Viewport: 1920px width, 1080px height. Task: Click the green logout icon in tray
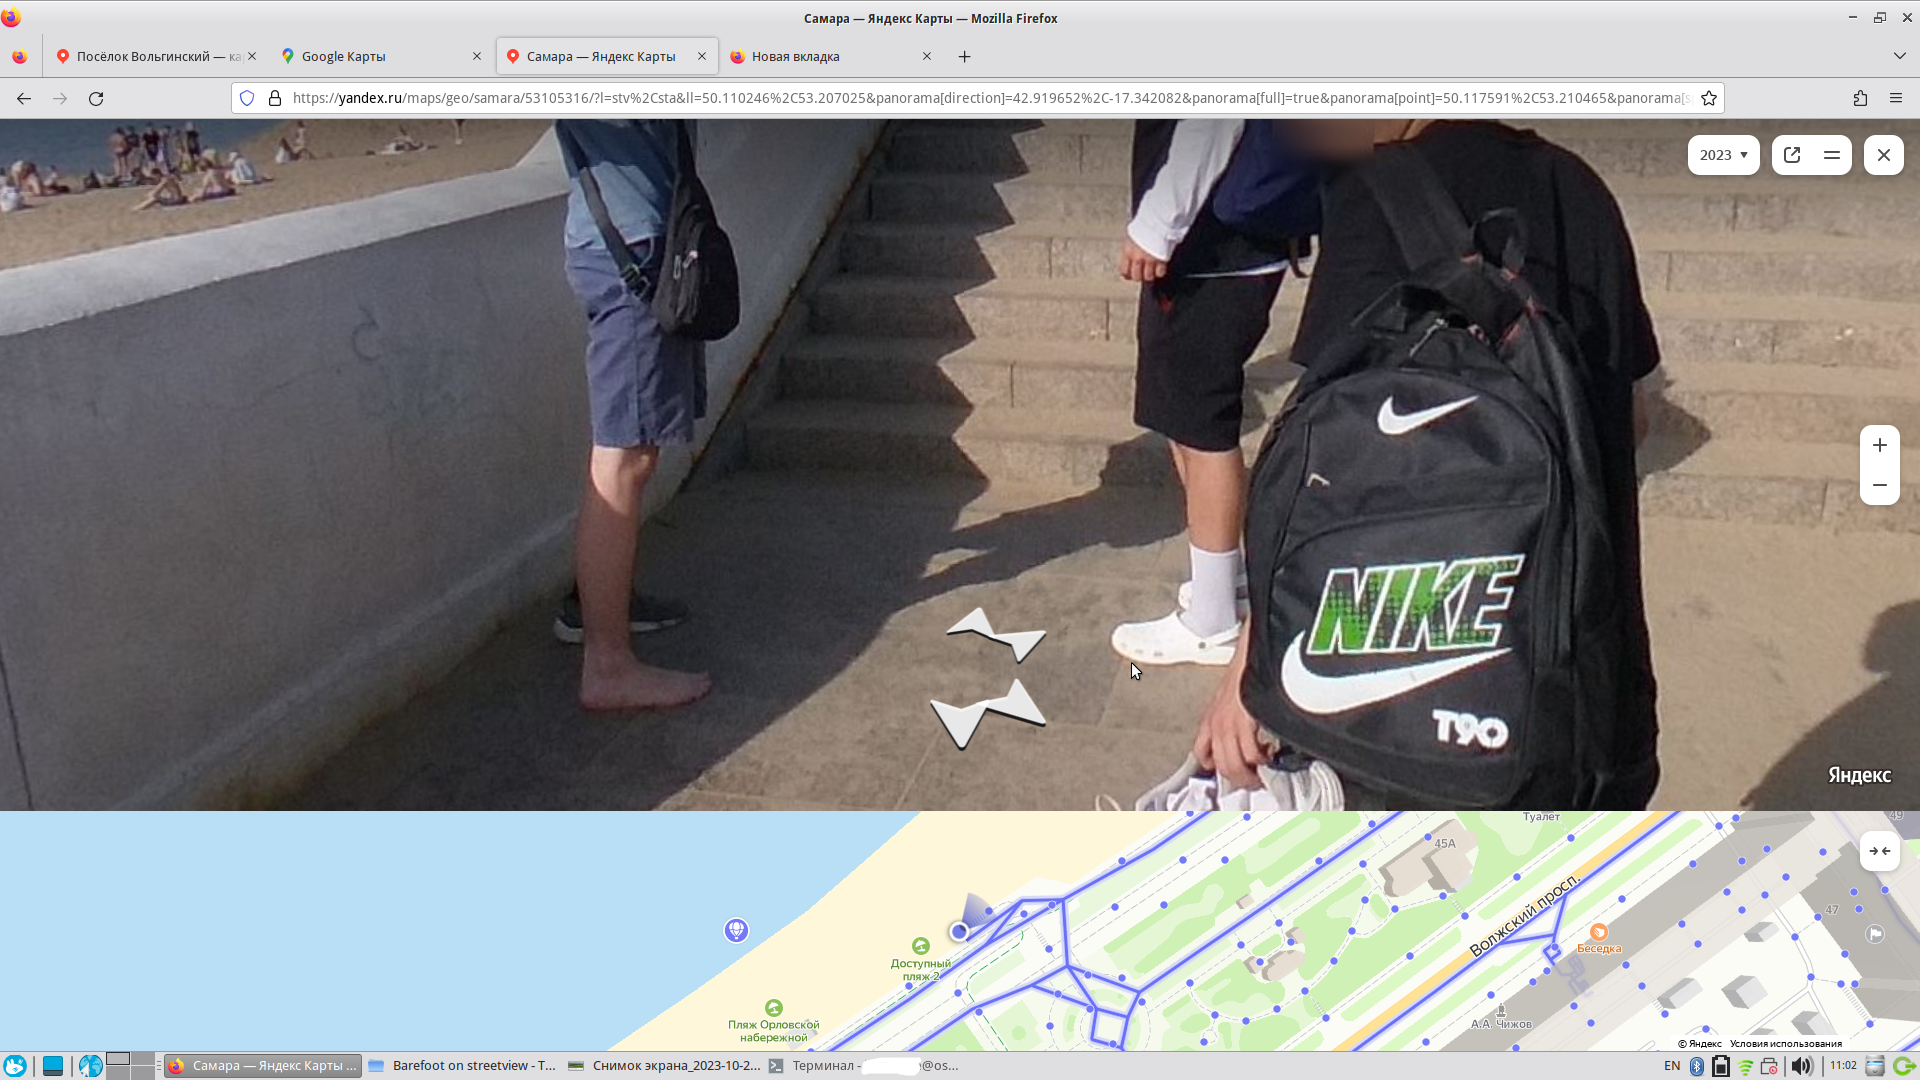pos(1904,1066)
